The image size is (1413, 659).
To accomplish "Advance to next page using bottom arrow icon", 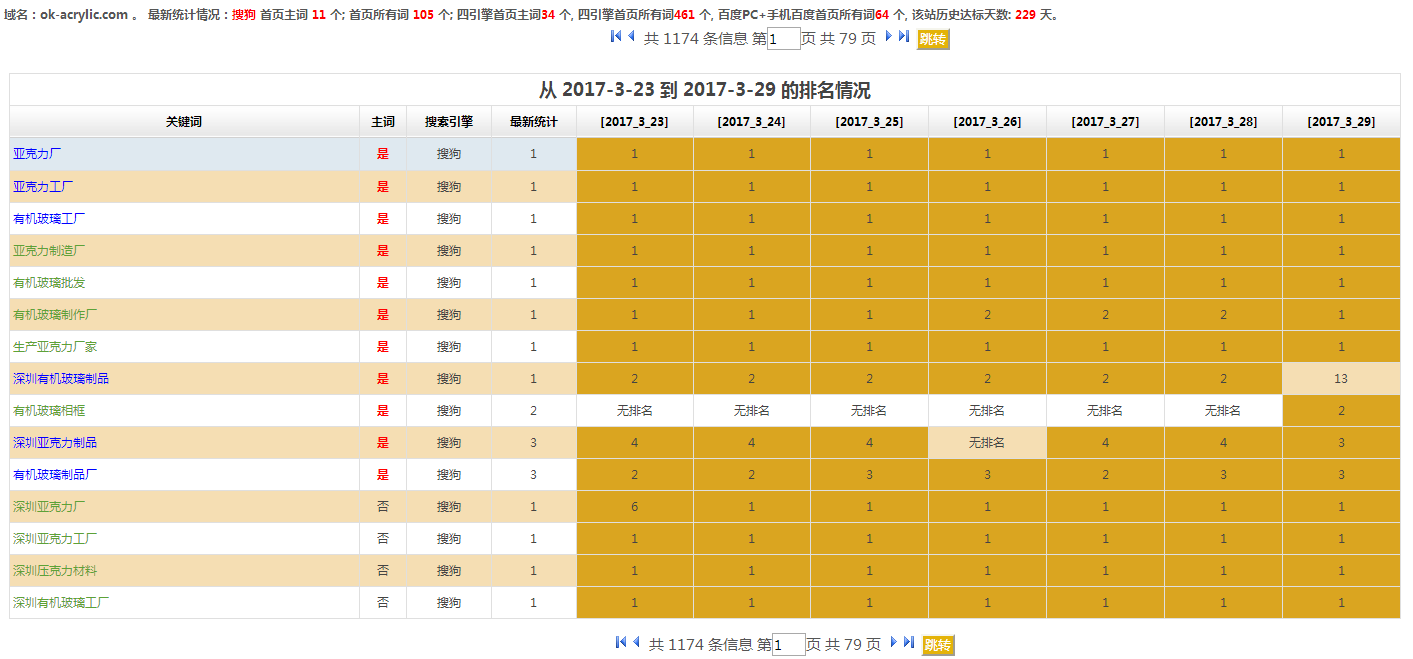I will click(x=893, y=643).
